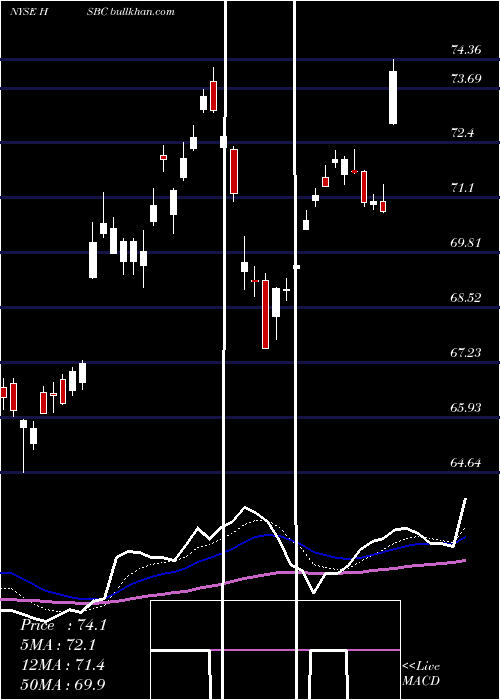The width and height of the screenshot is (500, 700).
Task: Click the 64.64 price level label
Action: (466, 462)
